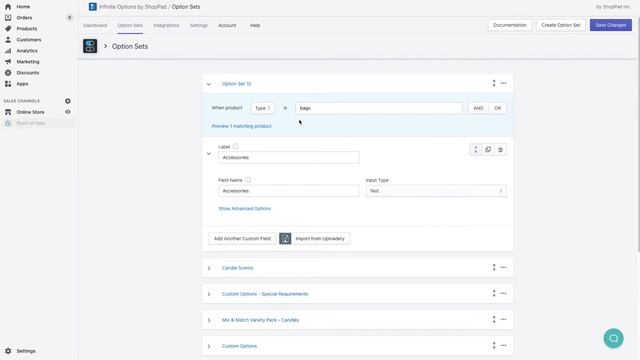Open the Marketing megaphone icon
Image resolution: width=640 pixels, height=360 pixels.
(8, 62)
